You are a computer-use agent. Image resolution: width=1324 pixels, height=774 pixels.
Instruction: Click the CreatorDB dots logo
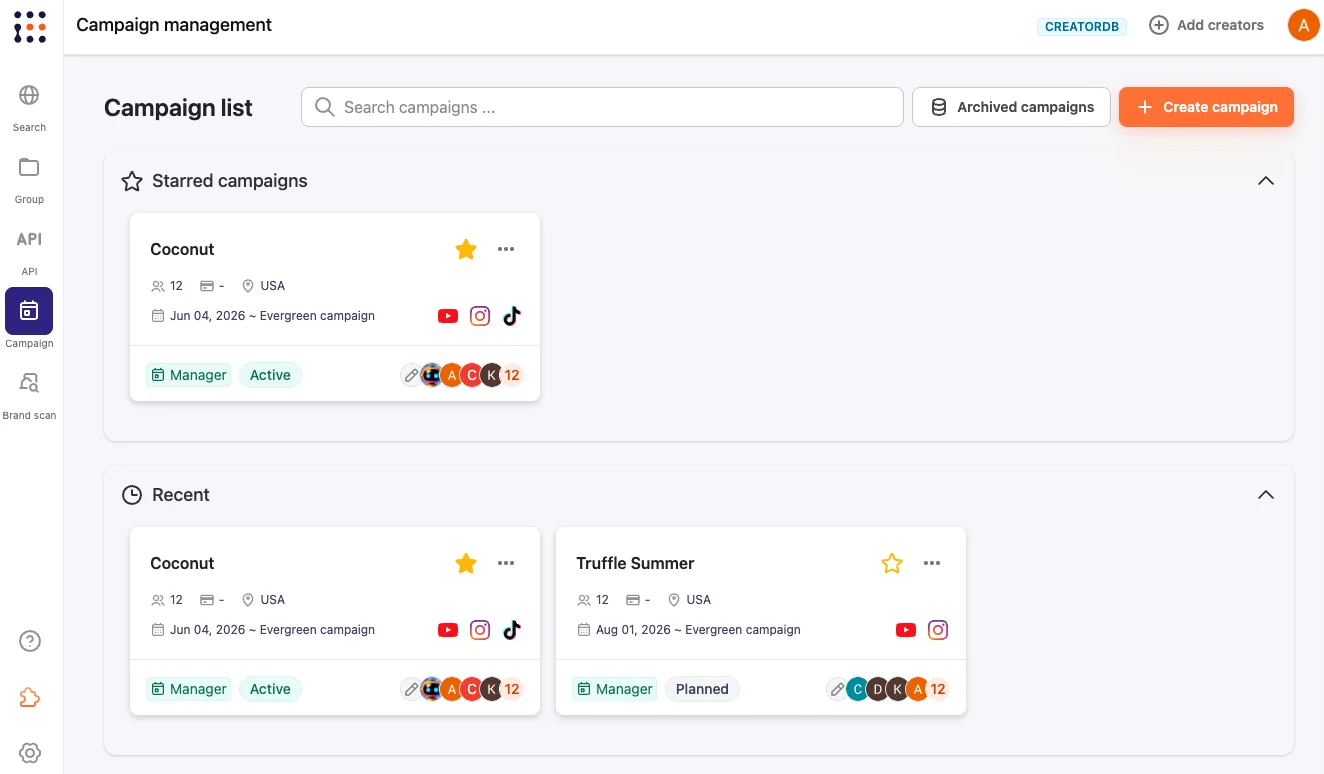tap(30, 27)
